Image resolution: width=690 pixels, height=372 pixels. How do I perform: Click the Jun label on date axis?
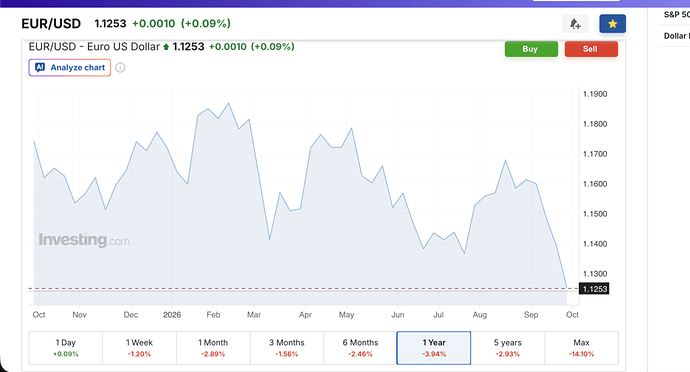pyautogui.click(x=398, y=315)
